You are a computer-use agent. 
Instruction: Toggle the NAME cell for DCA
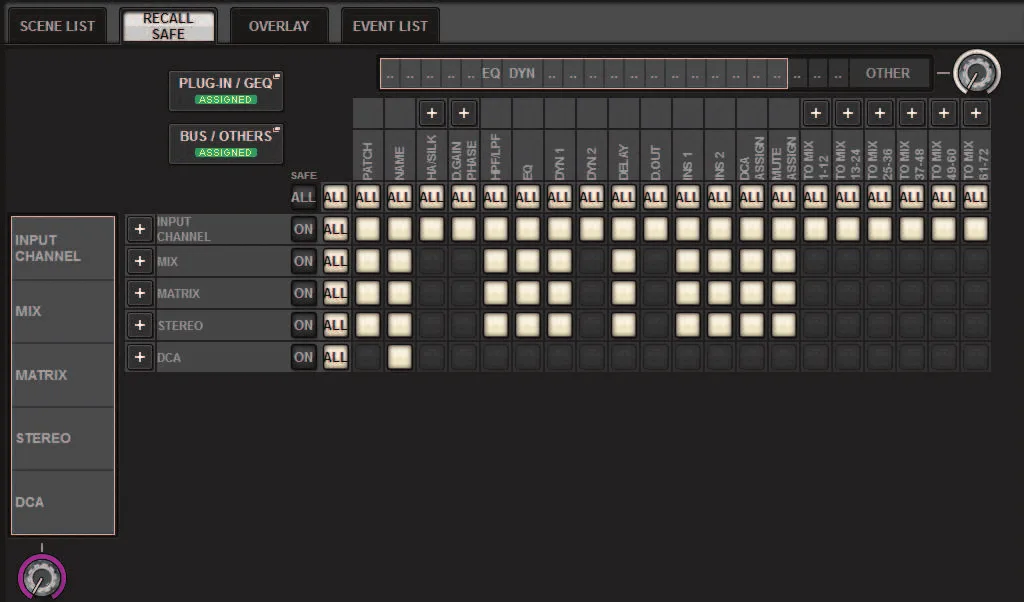click(x=400, y=357)
